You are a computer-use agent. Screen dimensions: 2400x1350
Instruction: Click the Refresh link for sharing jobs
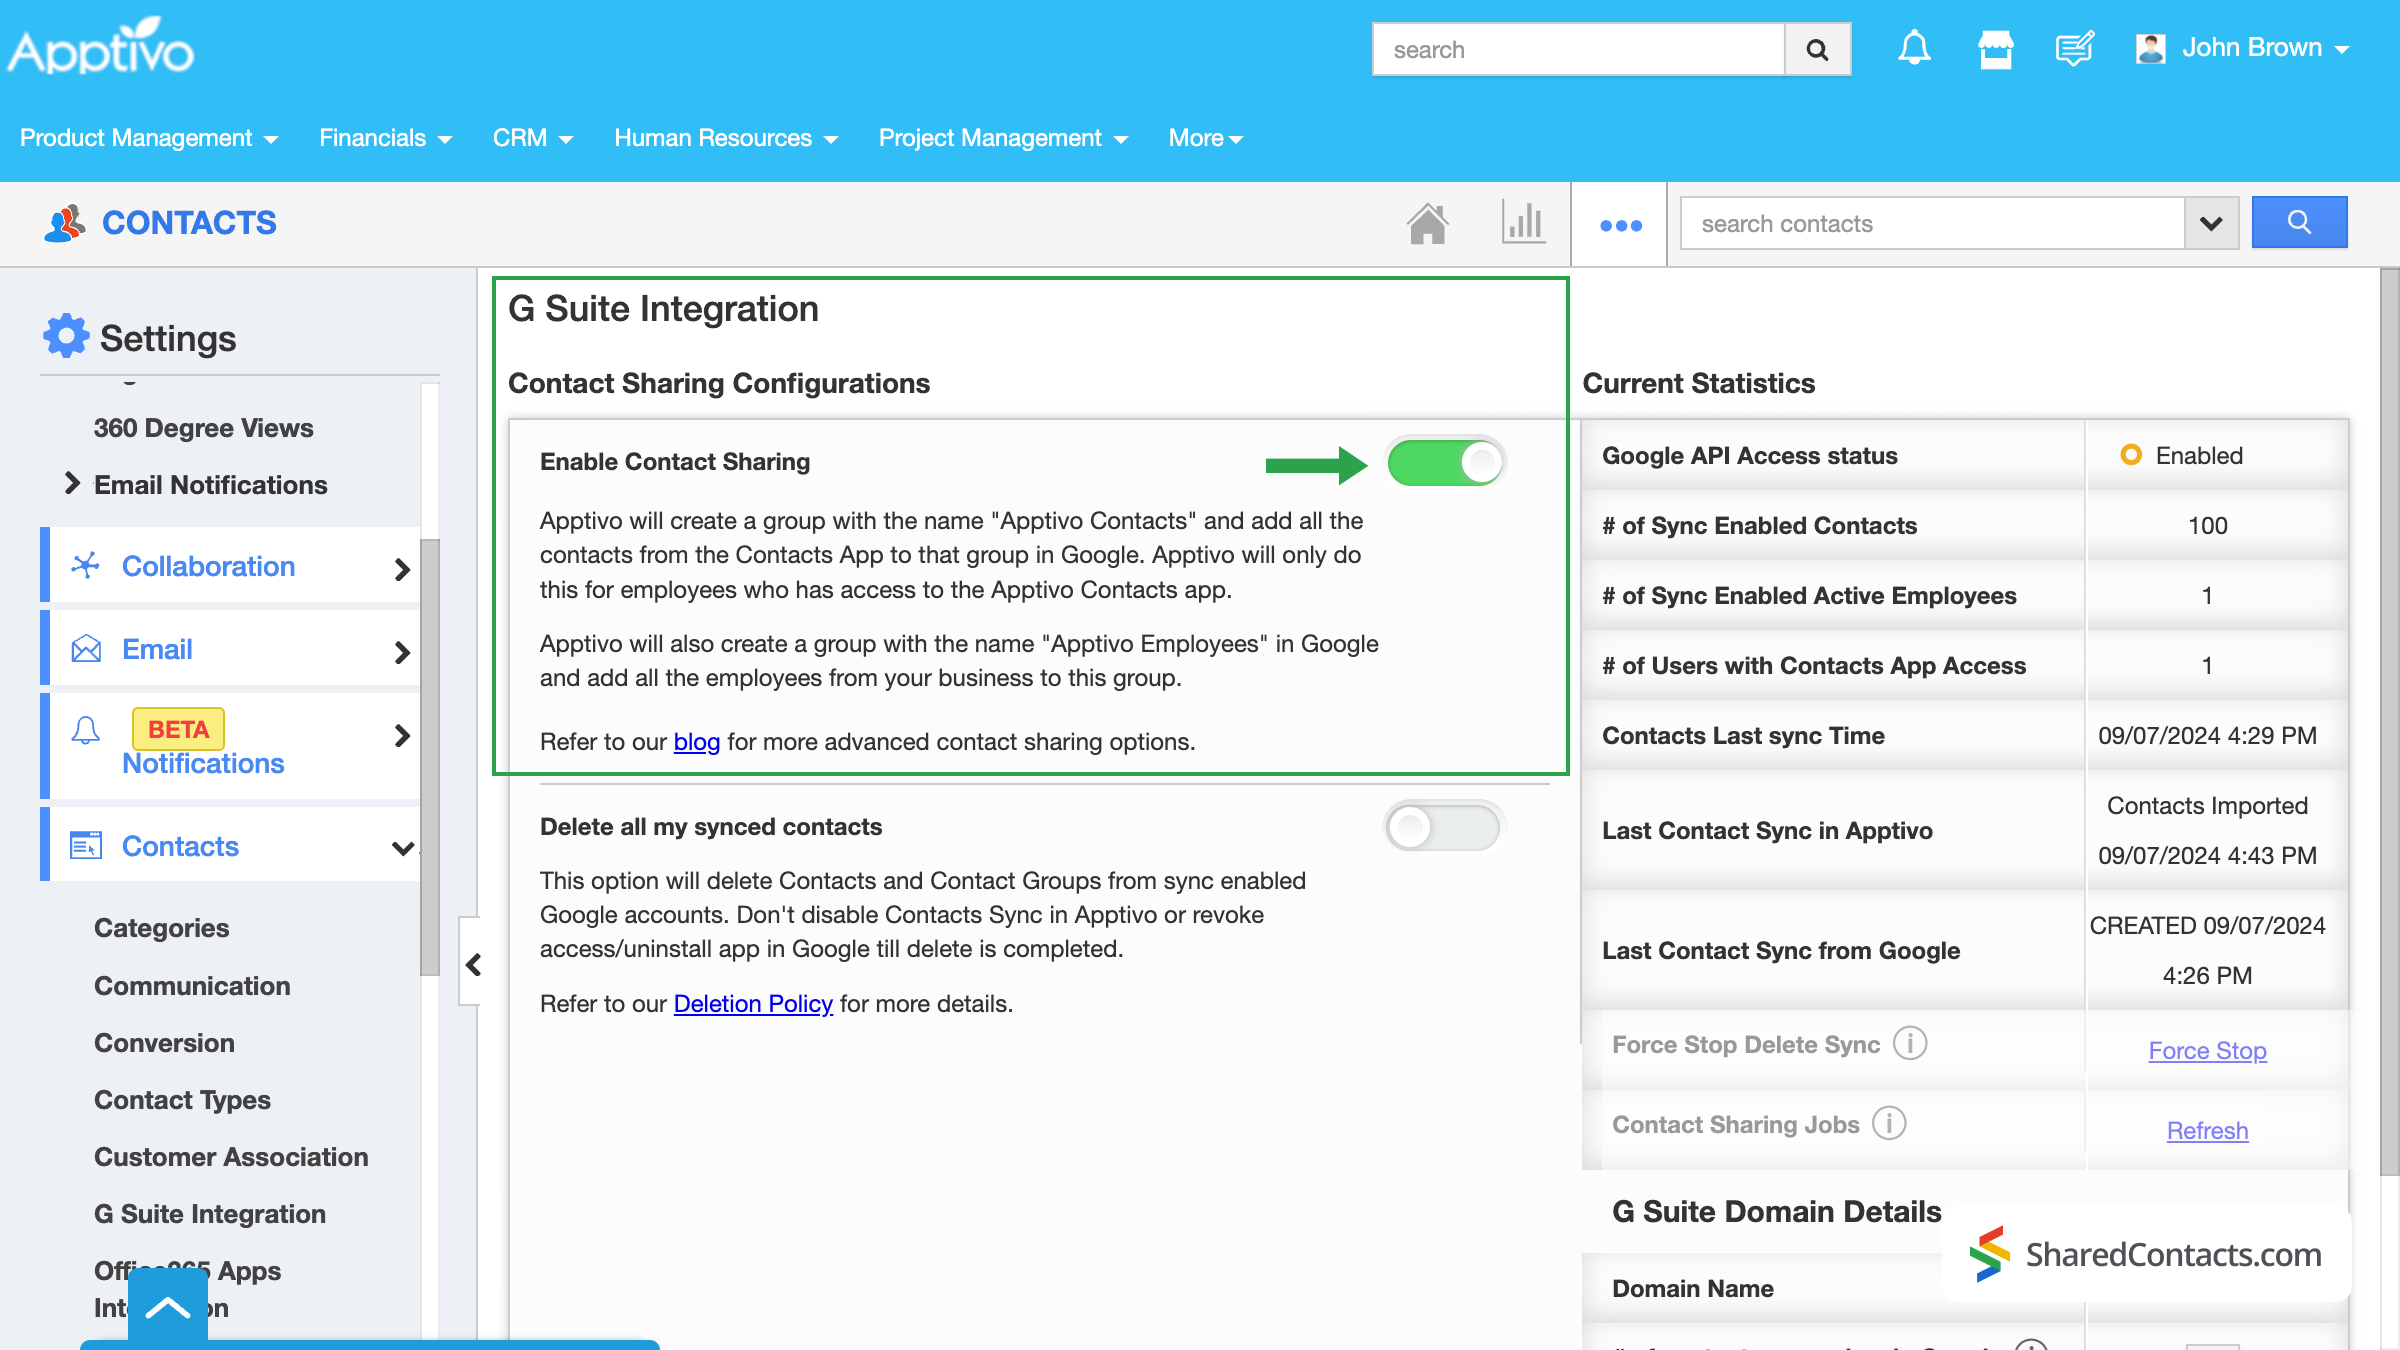(2207, 1131)
